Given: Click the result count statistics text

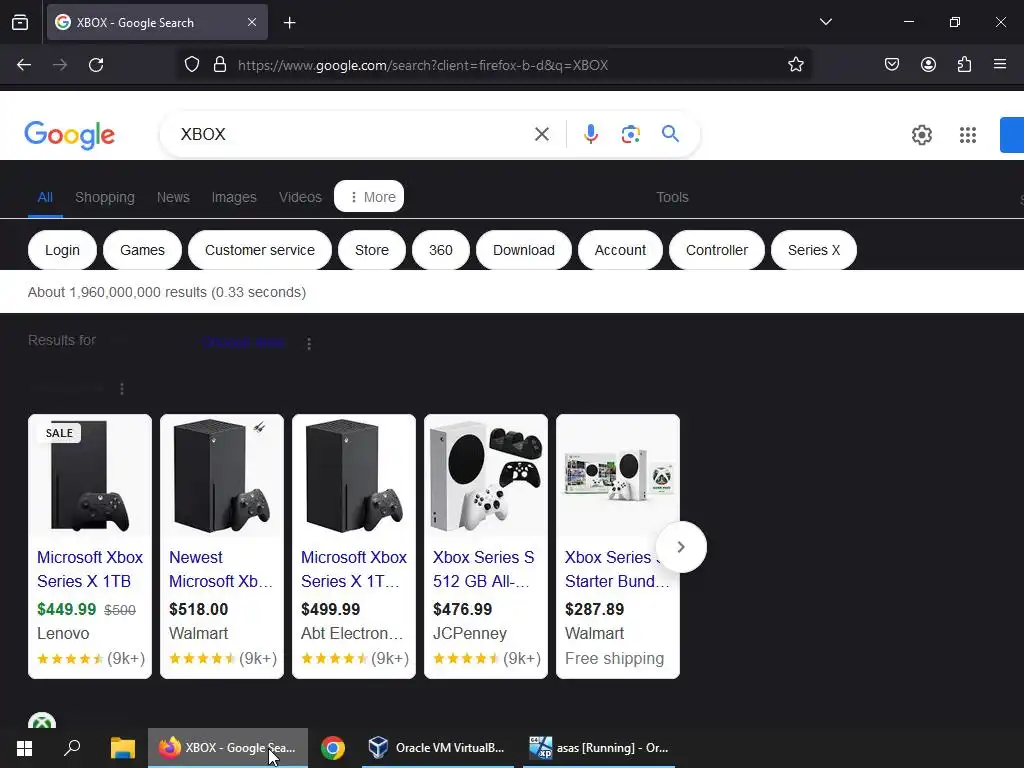Looking at the screenshot, I should pos(167,292).
